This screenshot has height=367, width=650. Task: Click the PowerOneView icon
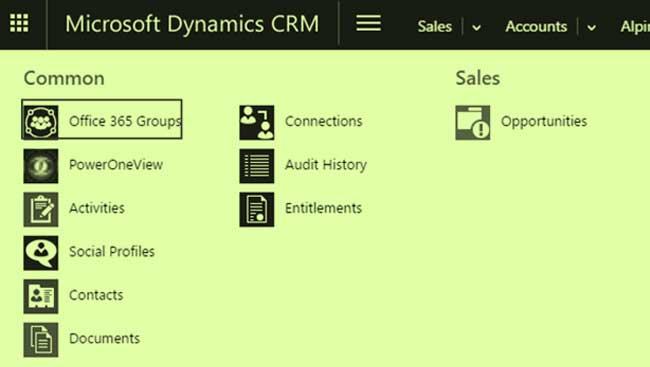click(41, 166)
